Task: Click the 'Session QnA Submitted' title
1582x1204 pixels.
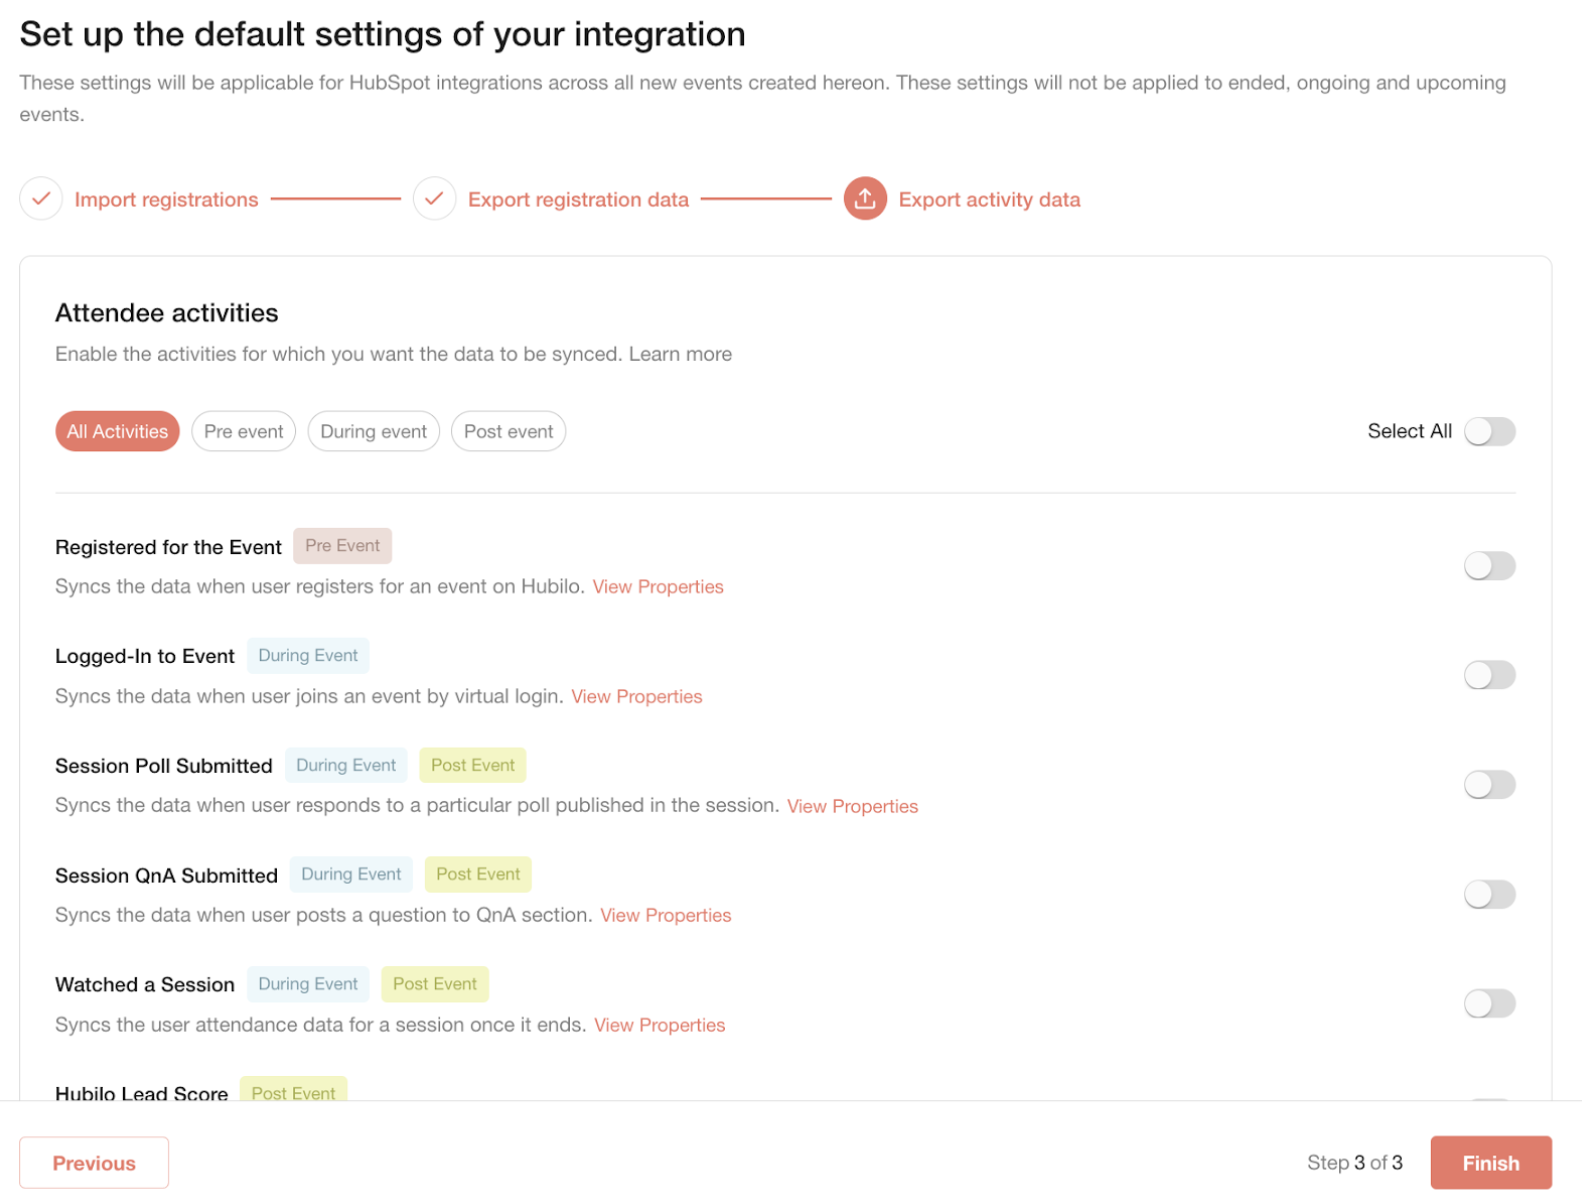Action: tap(167, 877)
